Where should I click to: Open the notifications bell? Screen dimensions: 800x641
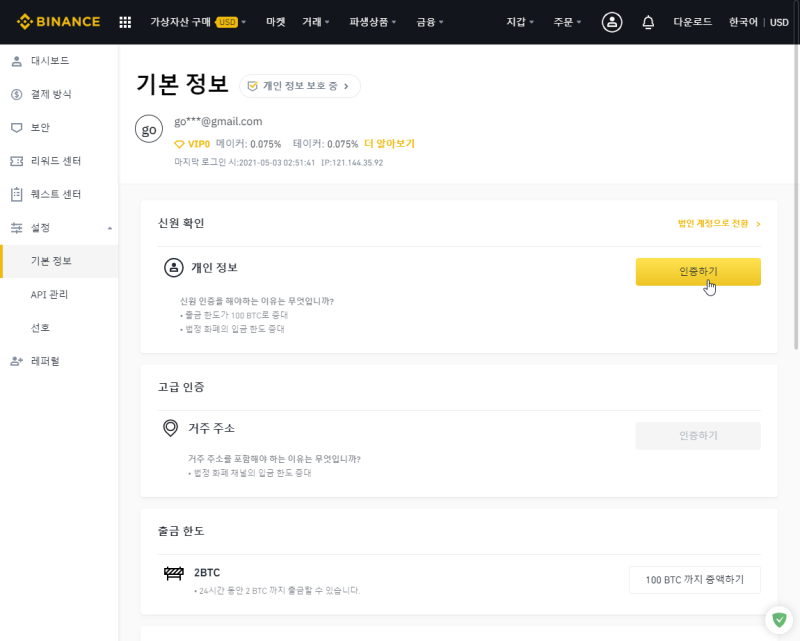648,22
